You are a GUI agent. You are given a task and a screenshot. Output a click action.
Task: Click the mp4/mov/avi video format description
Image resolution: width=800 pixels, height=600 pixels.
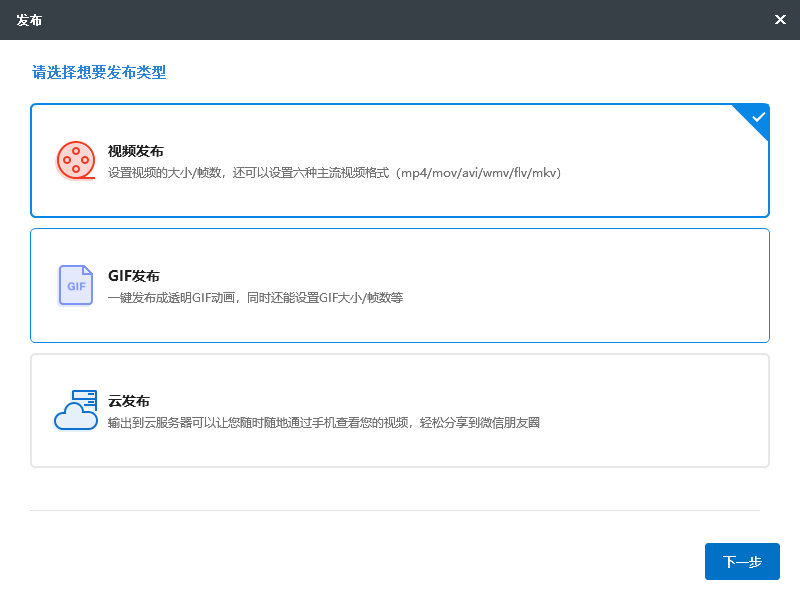tap(334, 173)
